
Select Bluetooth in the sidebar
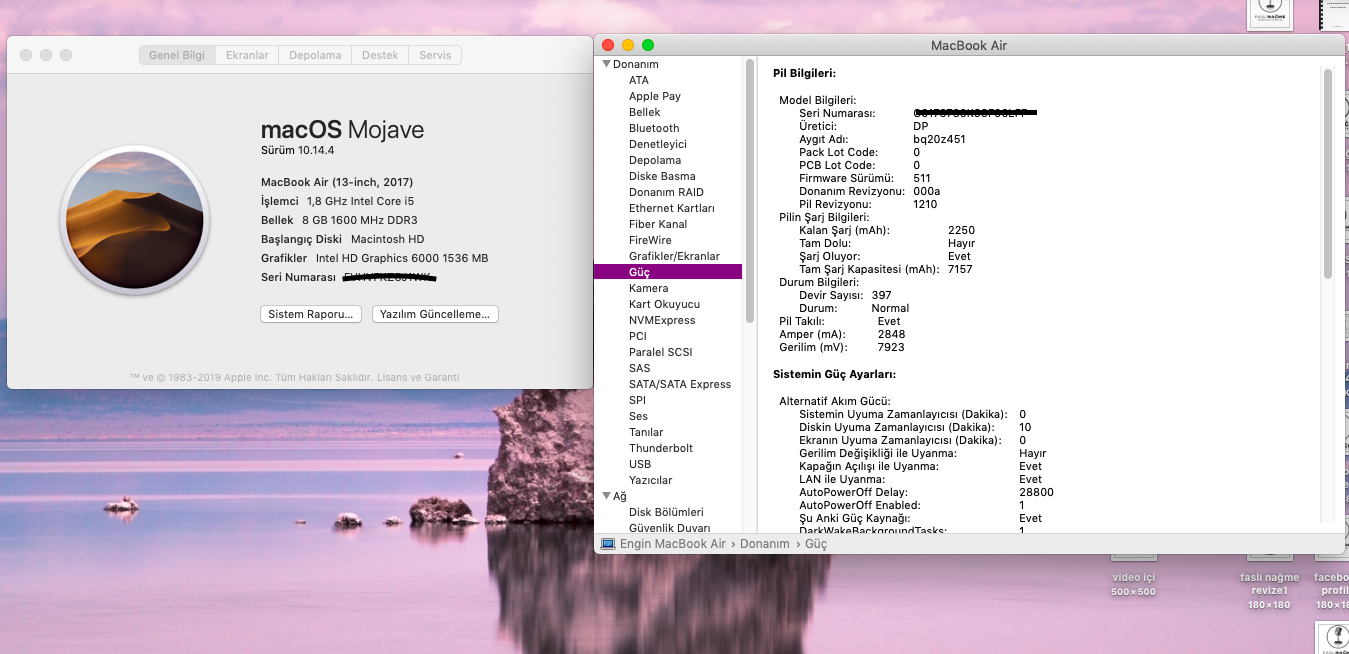click(654, 128)
